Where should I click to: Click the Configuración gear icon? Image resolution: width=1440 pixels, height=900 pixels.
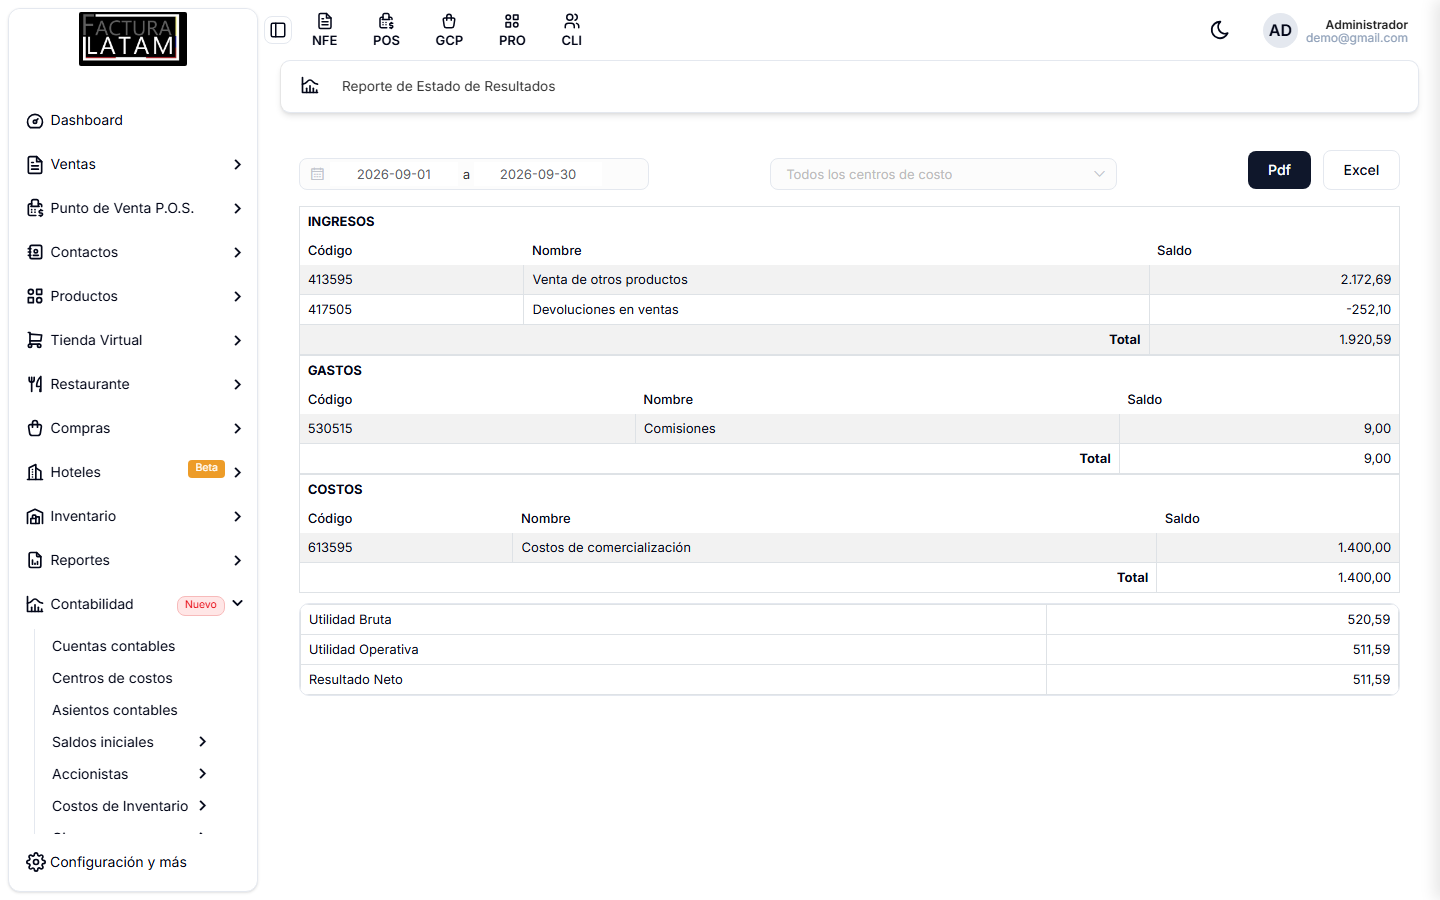click(x=36, y=862)
